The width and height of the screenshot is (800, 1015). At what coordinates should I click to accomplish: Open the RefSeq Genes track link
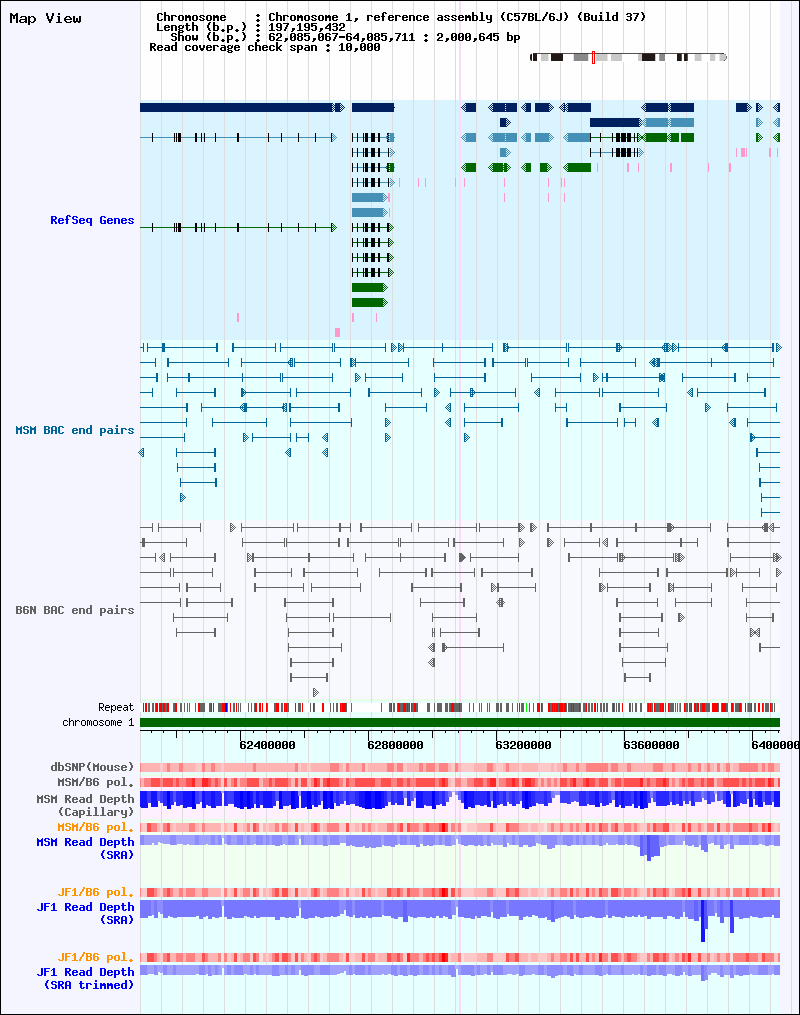pyautogui.click(x=92, y=220)
